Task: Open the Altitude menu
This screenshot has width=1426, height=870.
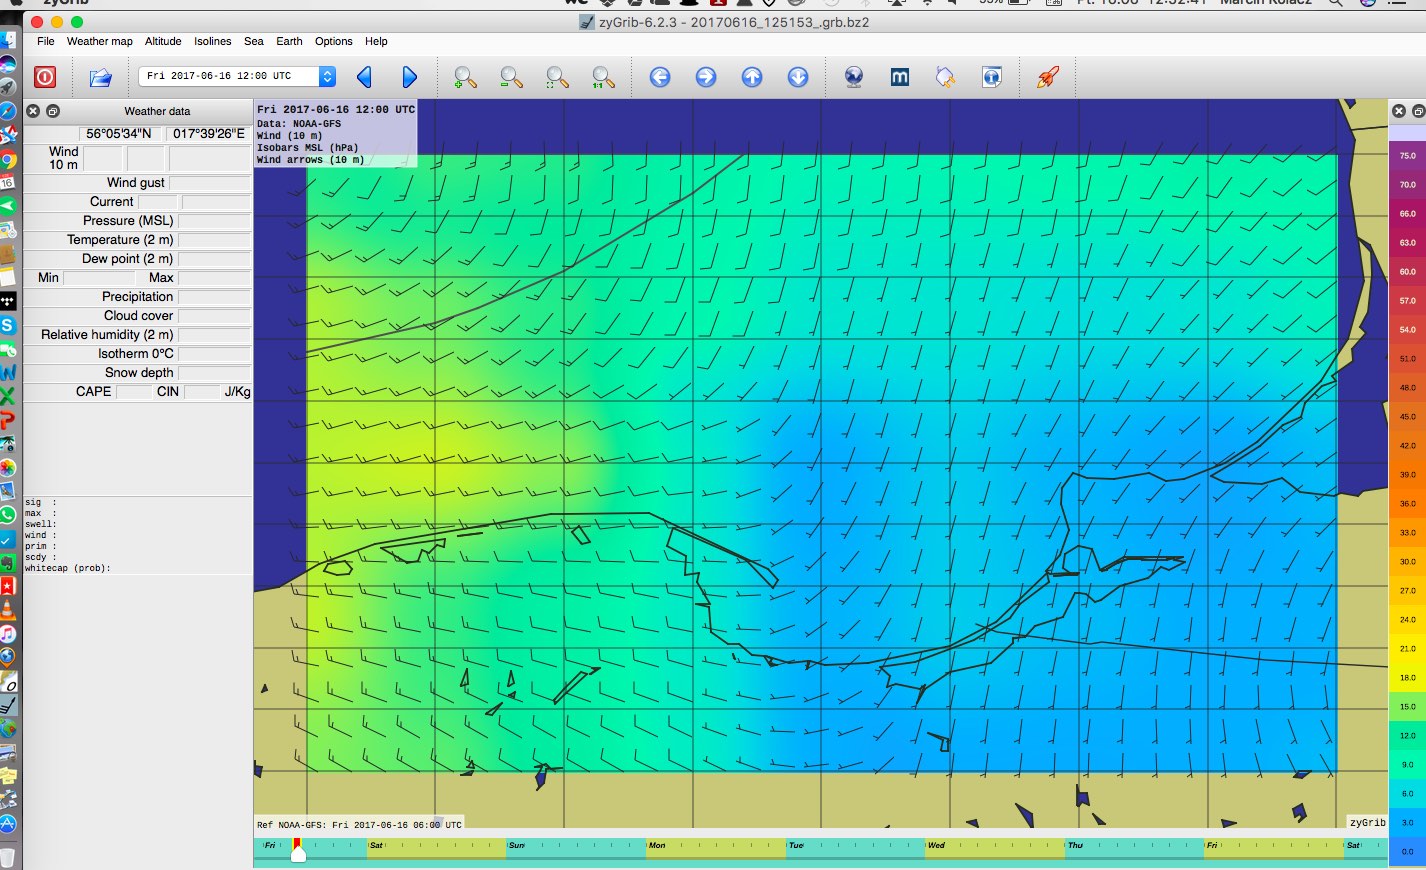Action: tap(163, 41)
